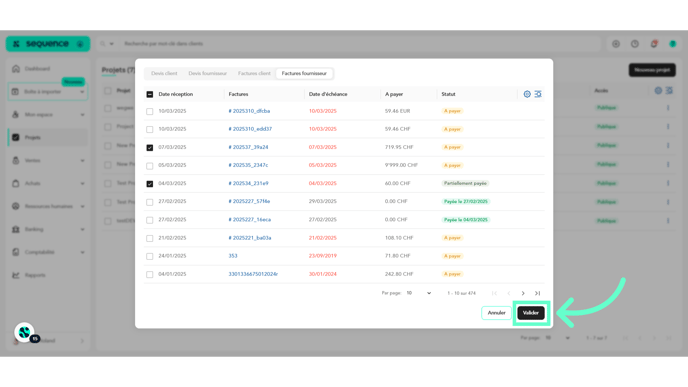Image resolution: width=688 pixels, height=387 pixels.
Task: Sort by A payer column header
Action: [394, 94]
